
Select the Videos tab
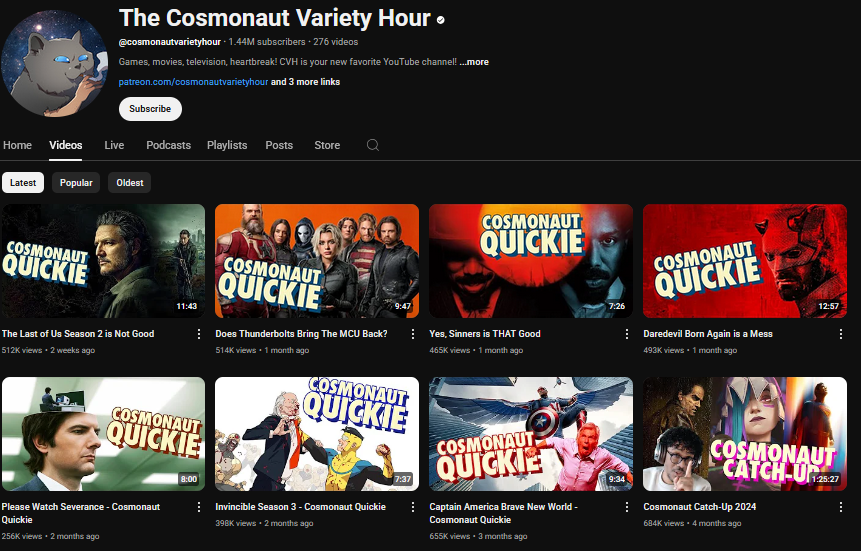pyautogui.click(x=65, y=145)
